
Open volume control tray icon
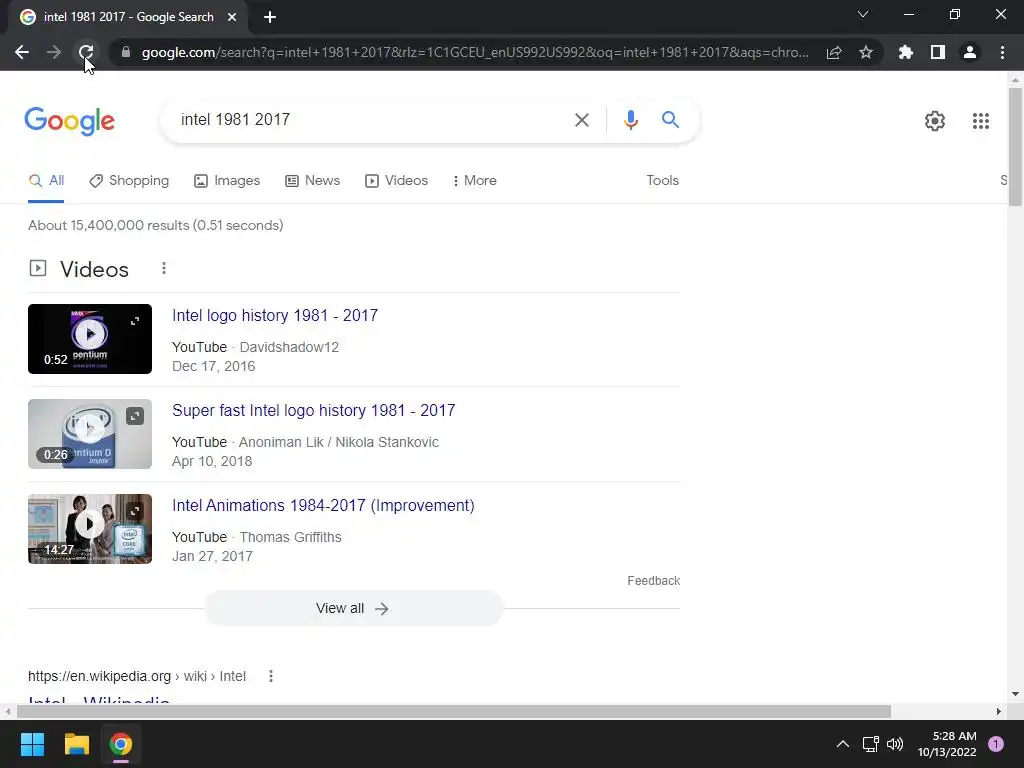coord(895,744)
